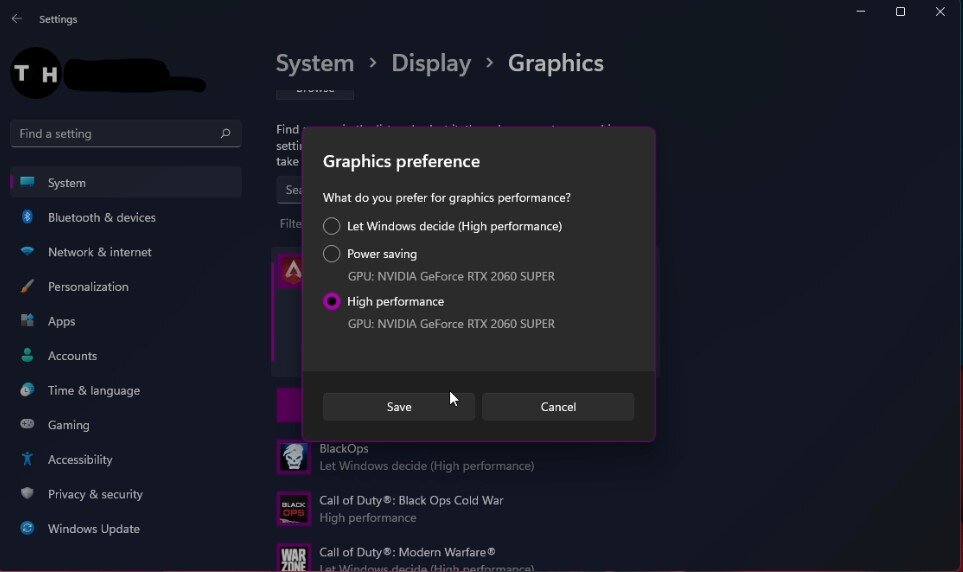Click the Accessibility figure icon
Image resolution: width=963 pixels, height=572 pixels.
point(27,458)
